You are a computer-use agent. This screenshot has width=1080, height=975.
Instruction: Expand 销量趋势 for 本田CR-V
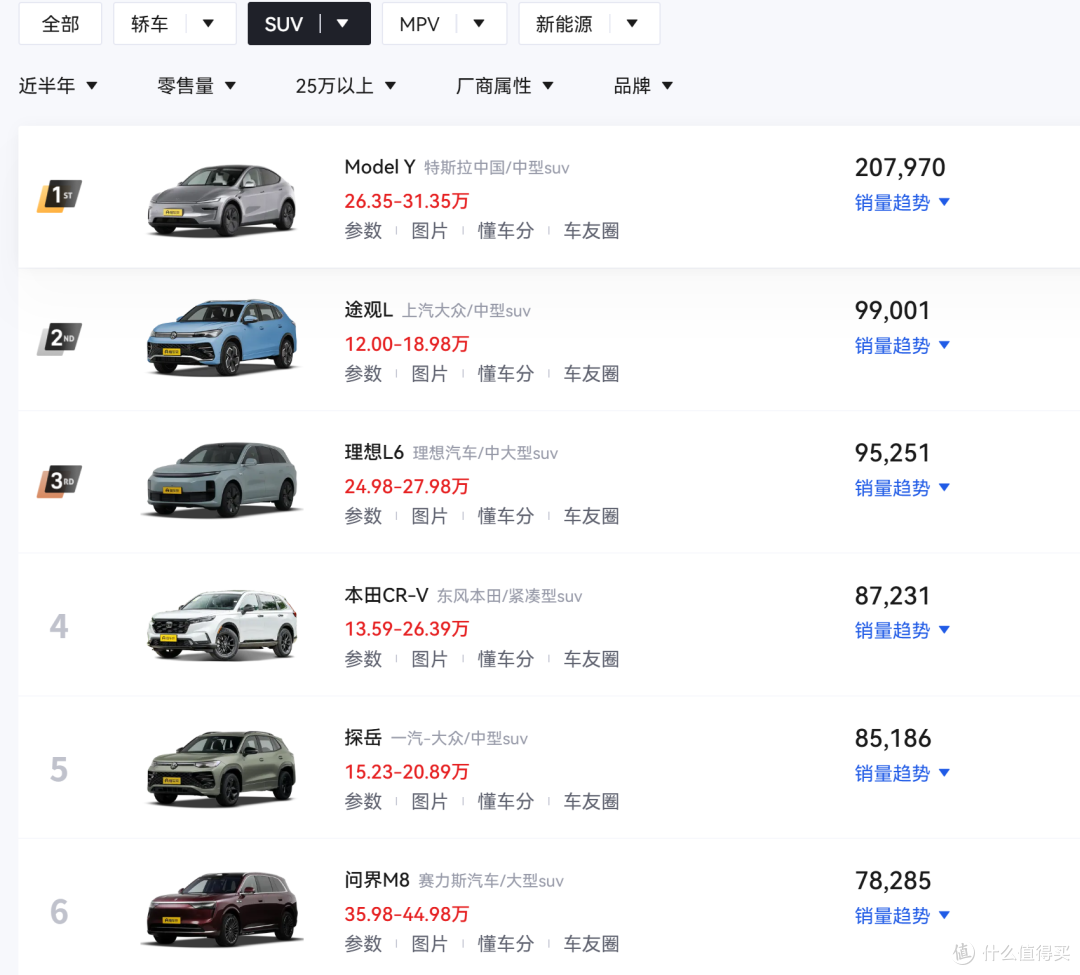pos(902,630)
